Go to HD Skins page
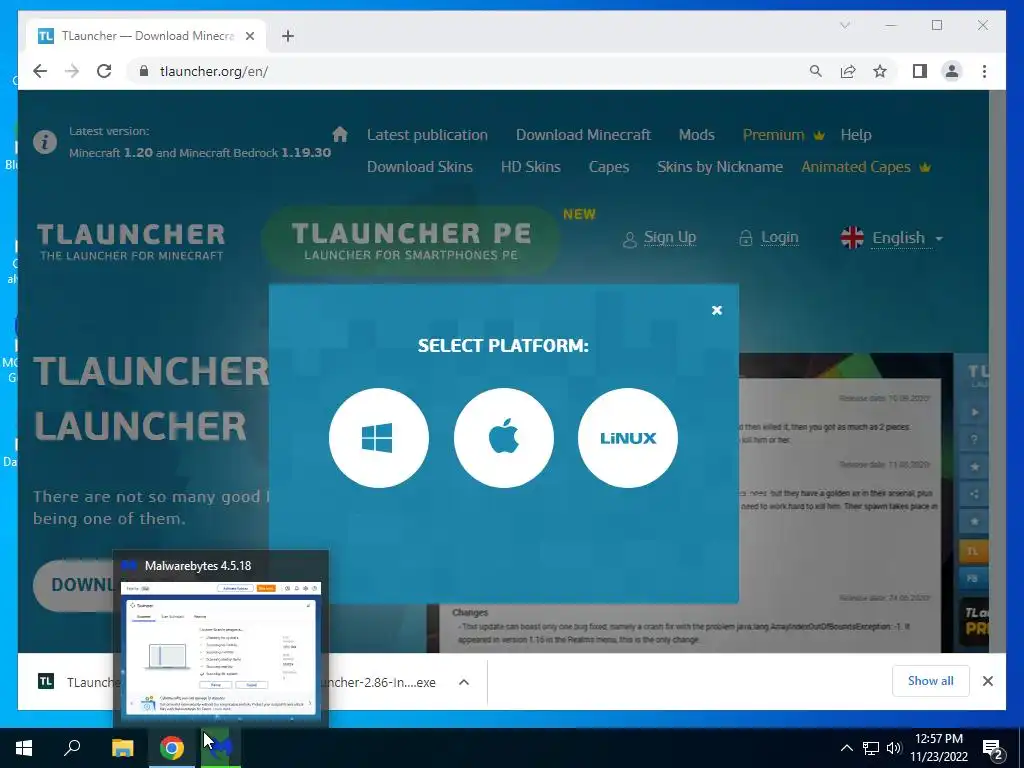Viewport: 1024px width, 768px height. click(530, 167)
